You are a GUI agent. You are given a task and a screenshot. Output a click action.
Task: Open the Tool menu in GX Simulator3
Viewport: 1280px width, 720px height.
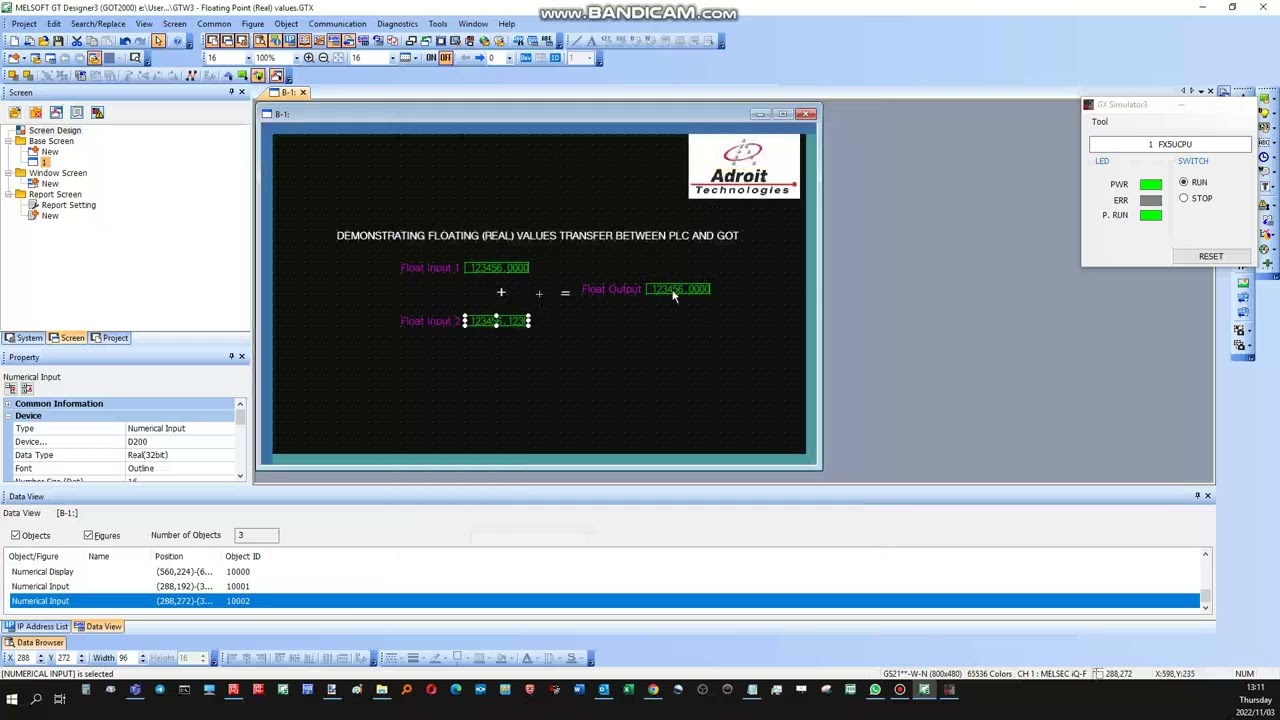tap(1099, 122)
